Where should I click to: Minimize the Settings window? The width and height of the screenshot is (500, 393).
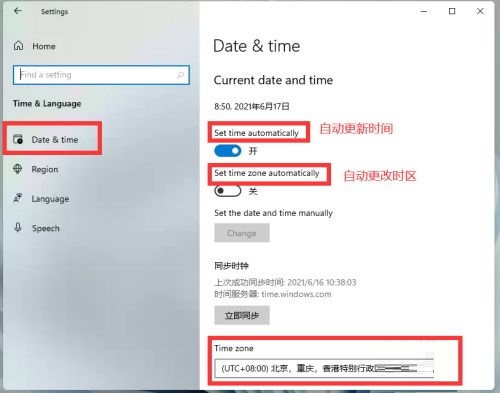point(424,11)
